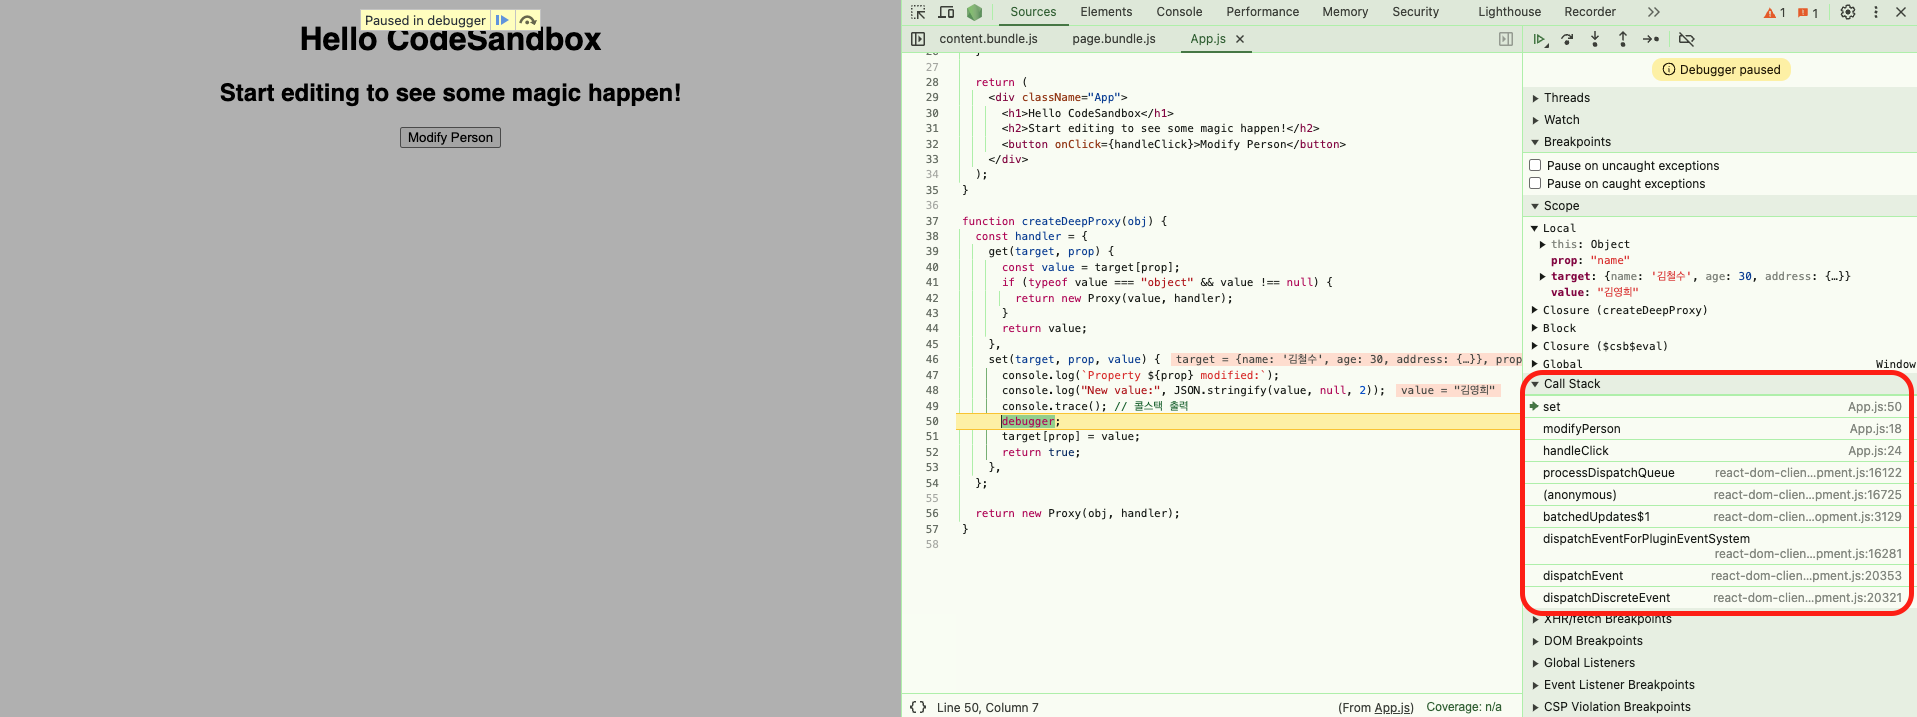Toggle the device toolbar icon

946,12
